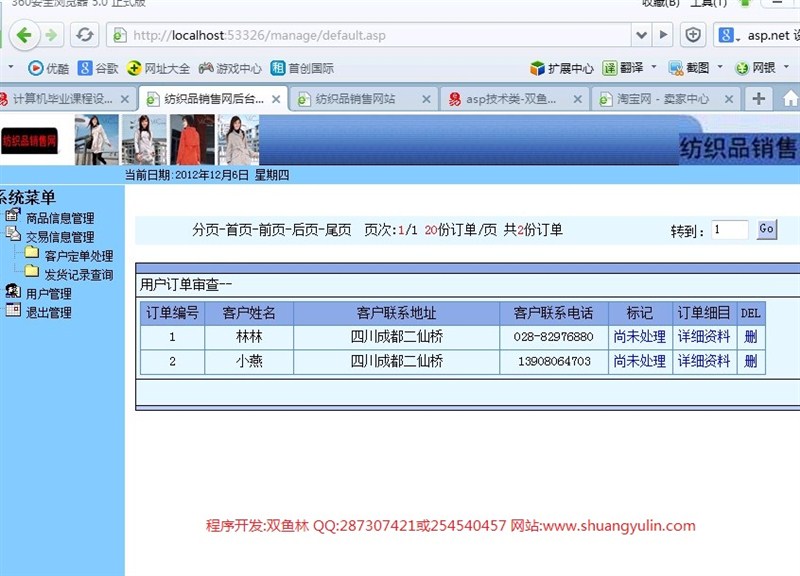
Task: Close the asp技术类-双鱼 tab
Action: 578,99
